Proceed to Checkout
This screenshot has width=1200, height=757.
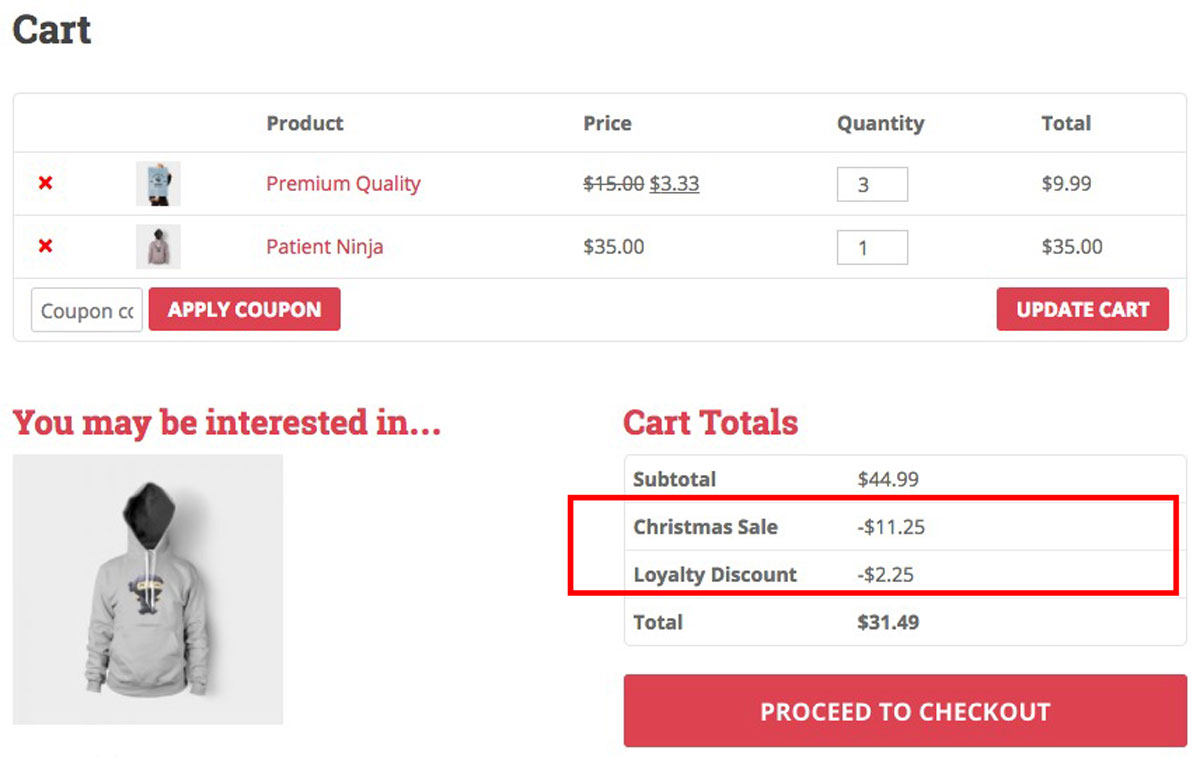click(x=905, y=711)
